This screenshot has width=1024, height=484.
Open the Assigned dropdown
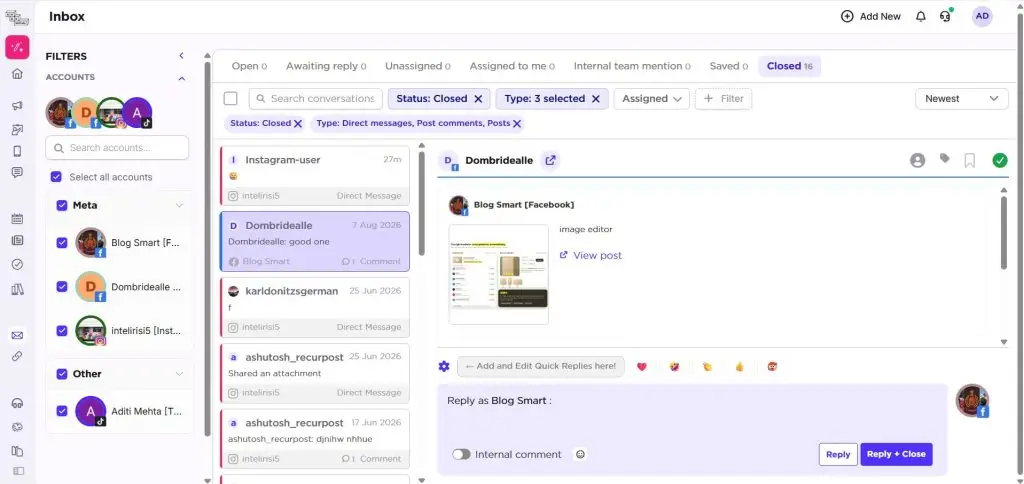(651, 99)
